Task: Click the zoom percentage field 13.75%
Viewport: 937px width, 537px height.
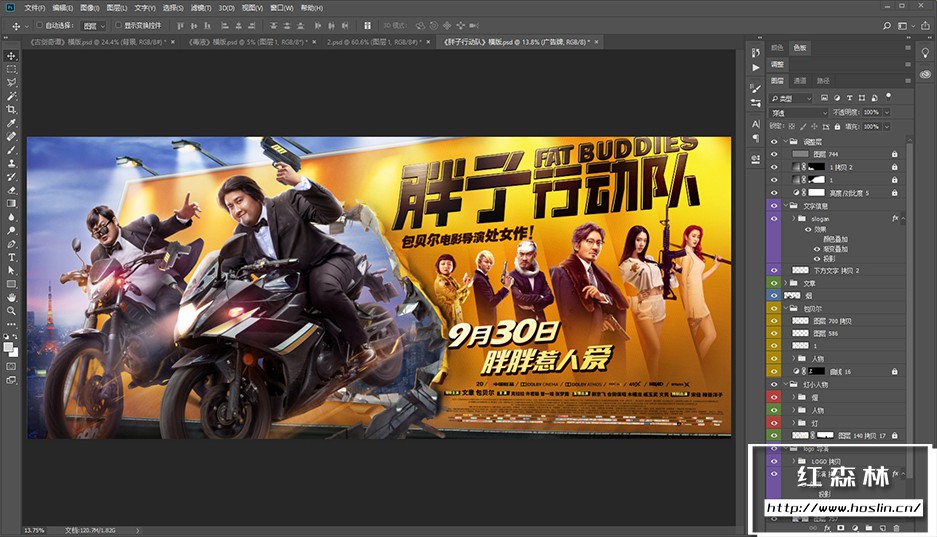Action: point(34,530)
